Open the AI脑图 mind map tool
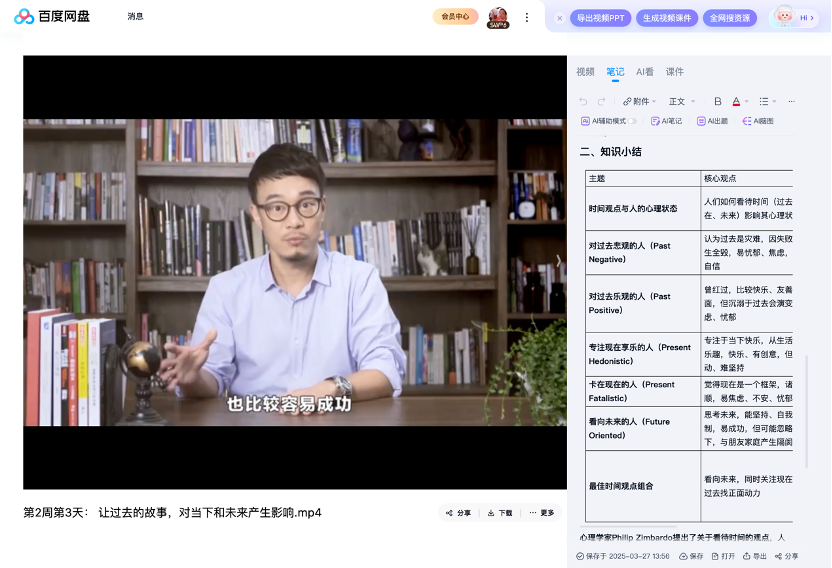 [758, 121]
